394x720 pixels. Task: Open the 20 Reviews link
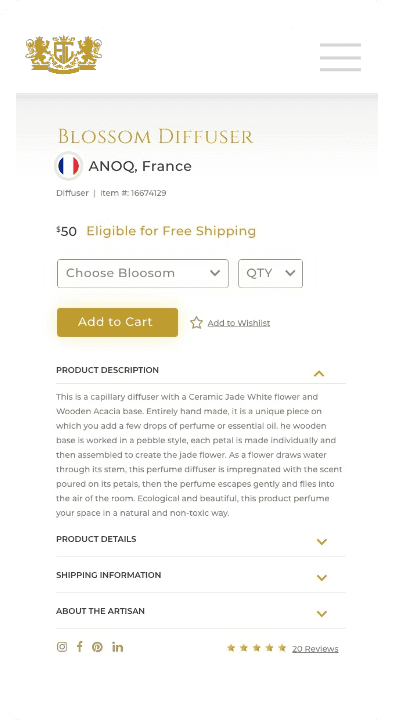coord(315,649)
